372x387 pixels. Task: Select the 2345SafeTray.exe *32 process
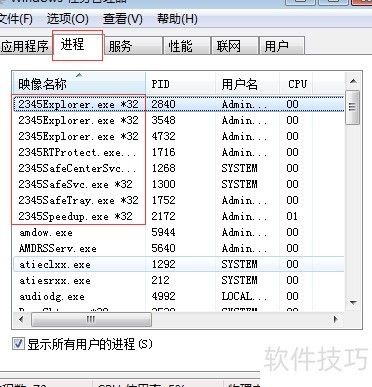coord(179,200)
